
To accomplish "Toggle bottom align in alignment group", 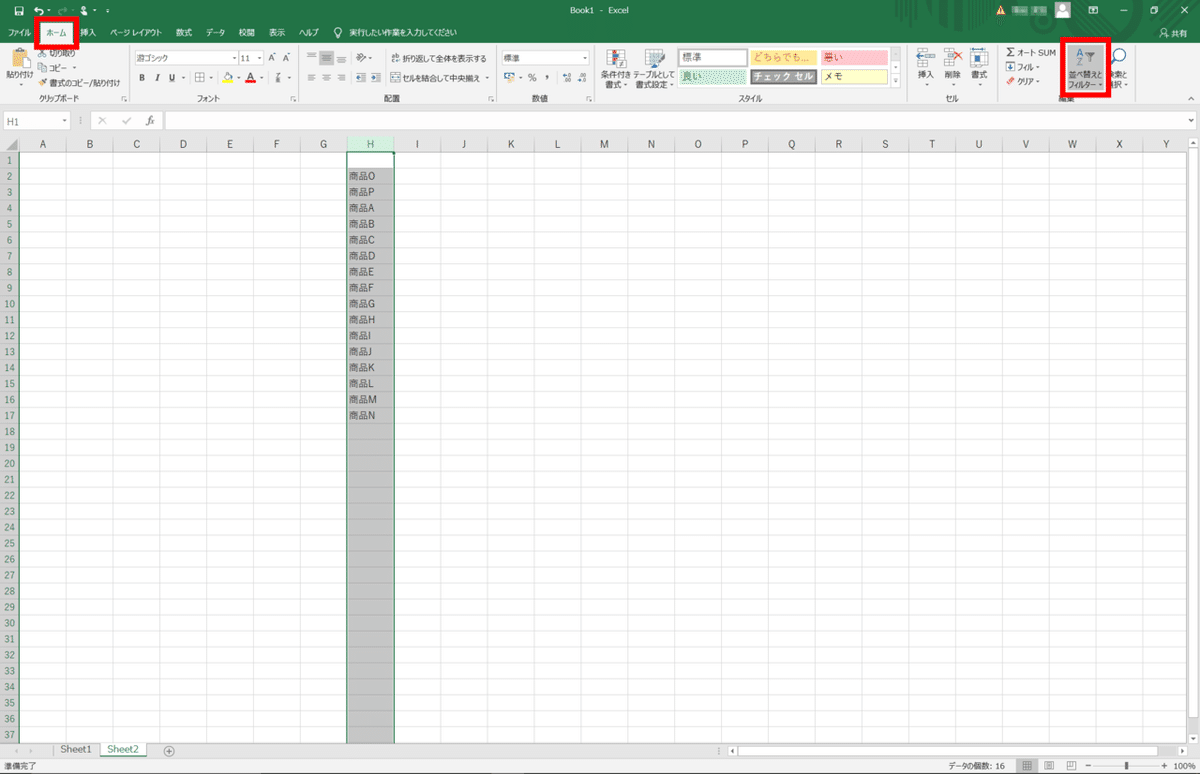I will click(x=339, y=58).
